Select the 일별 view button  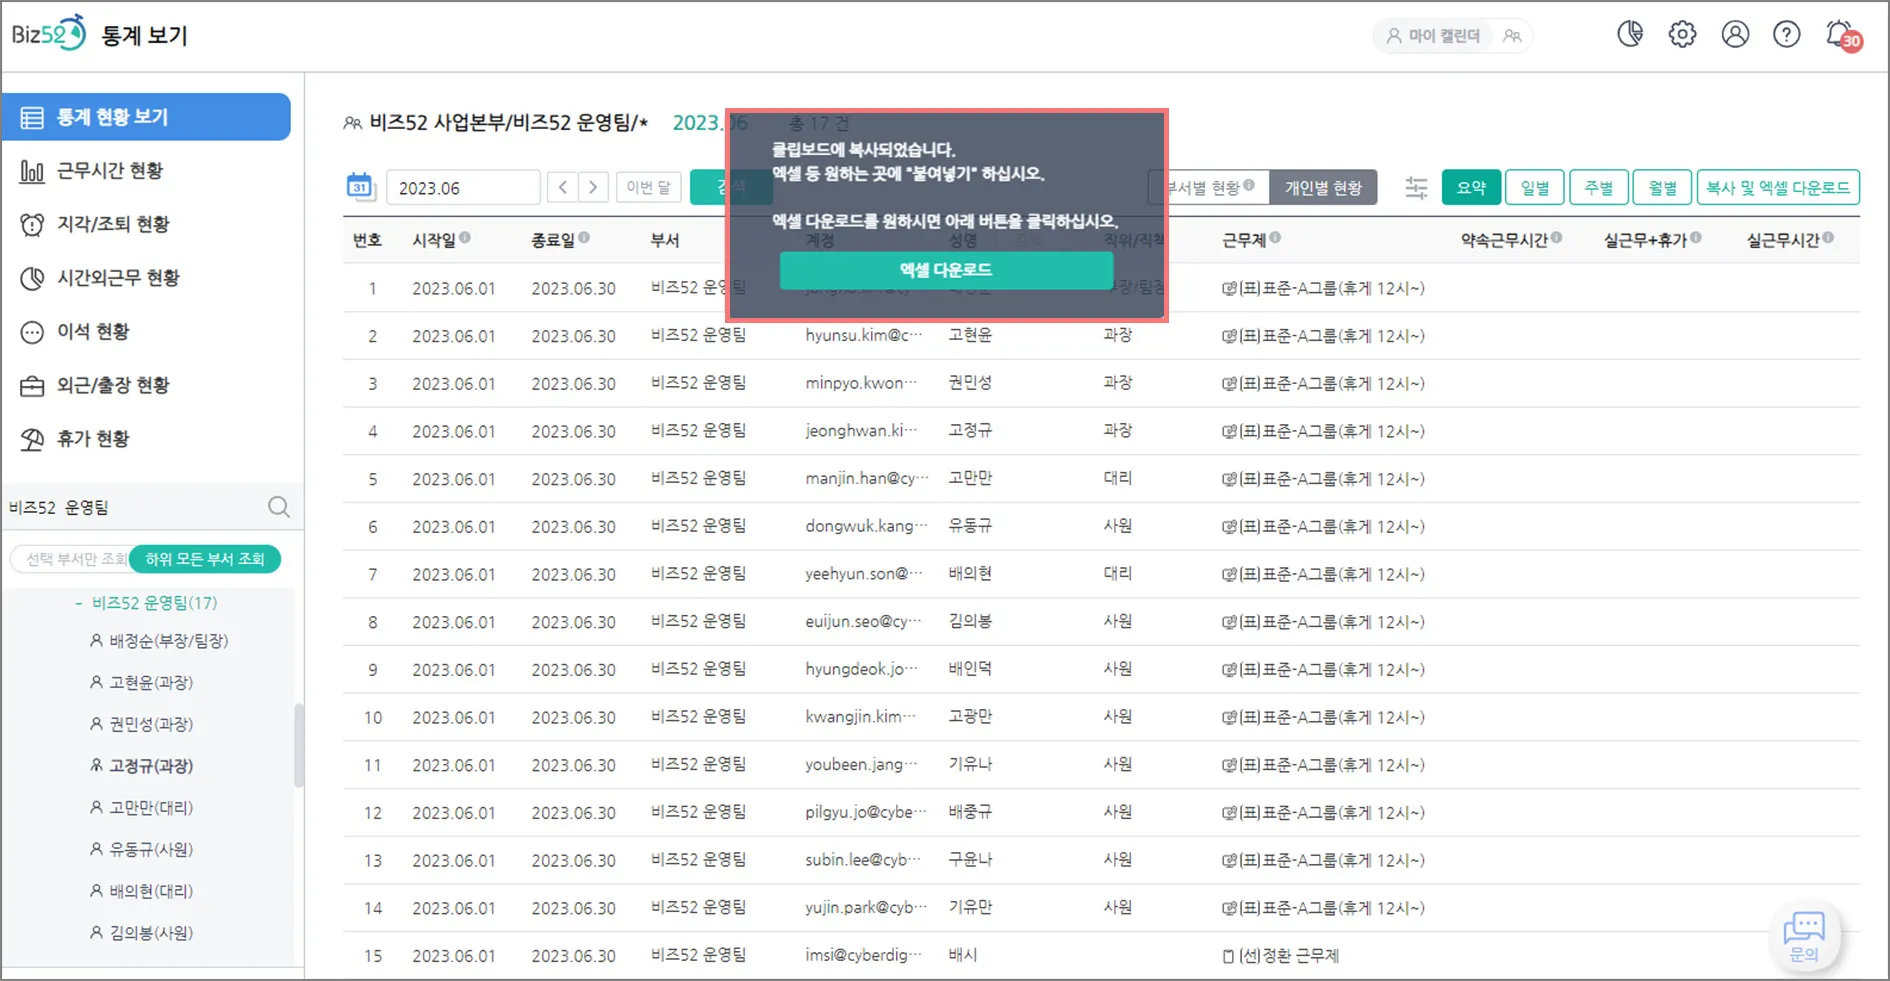point(1535,187)
